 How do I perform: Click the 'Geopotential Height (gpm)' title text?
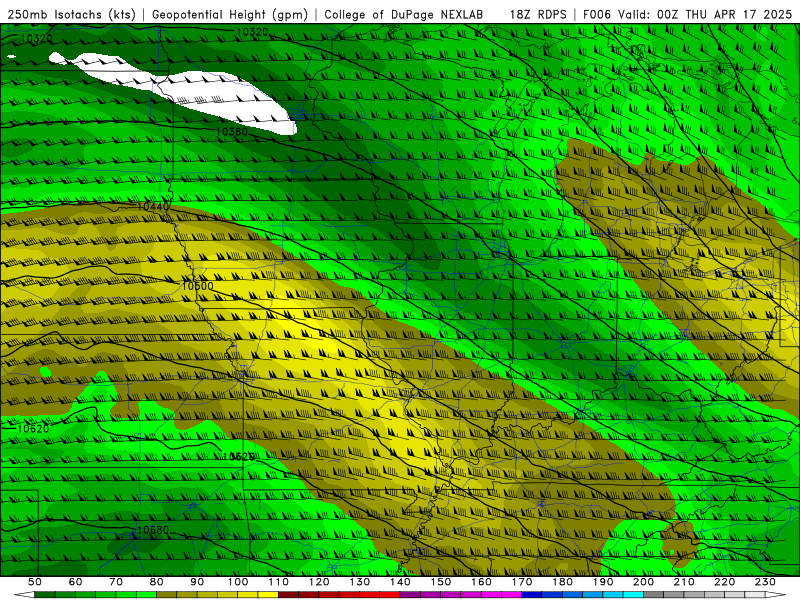coord(230,14)
